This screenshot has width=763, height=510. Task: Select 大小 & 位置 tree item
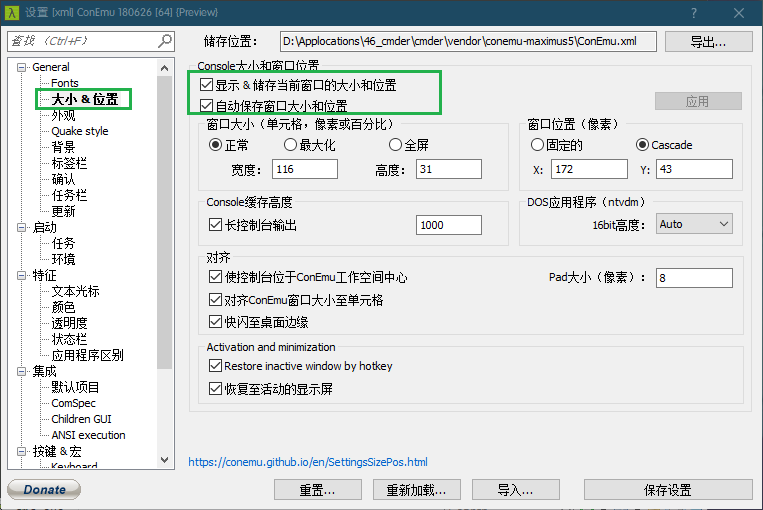click(85, 99)
